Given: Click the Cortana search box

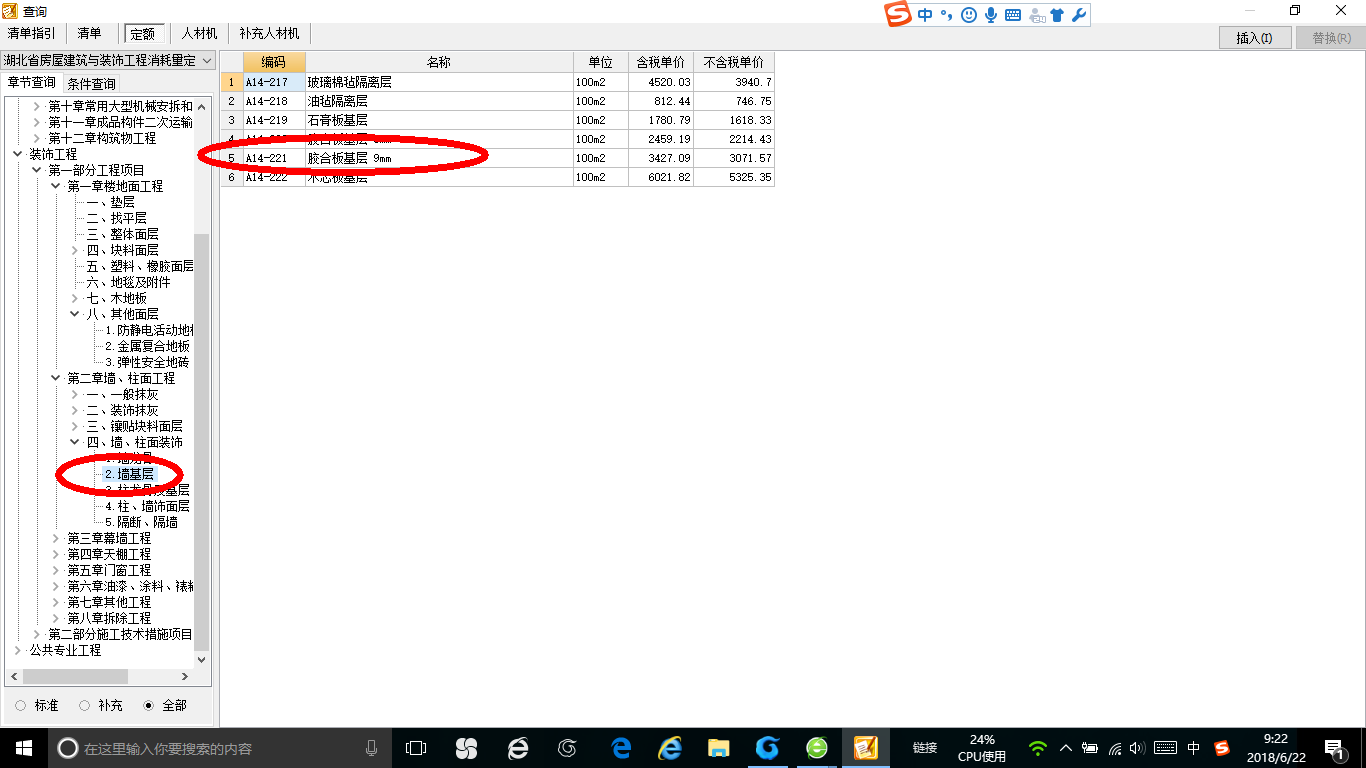Looking at the screenshot, I should click(219, 748).
